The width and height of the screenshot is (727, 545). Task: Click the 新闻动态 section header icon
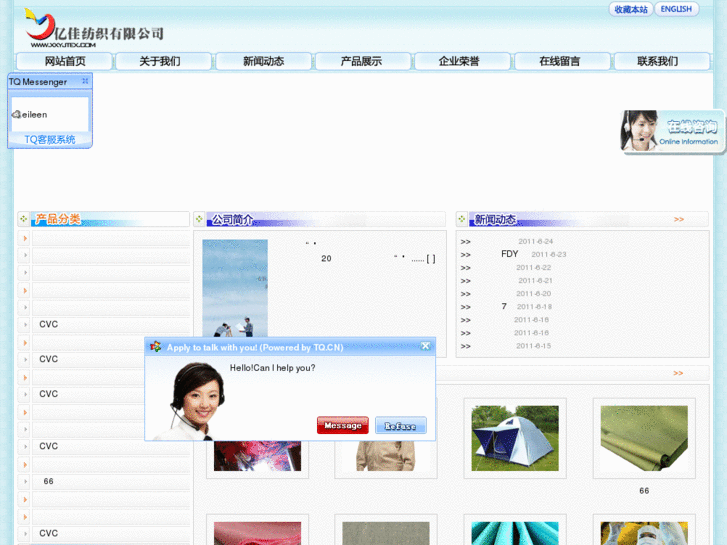[462, 218]
